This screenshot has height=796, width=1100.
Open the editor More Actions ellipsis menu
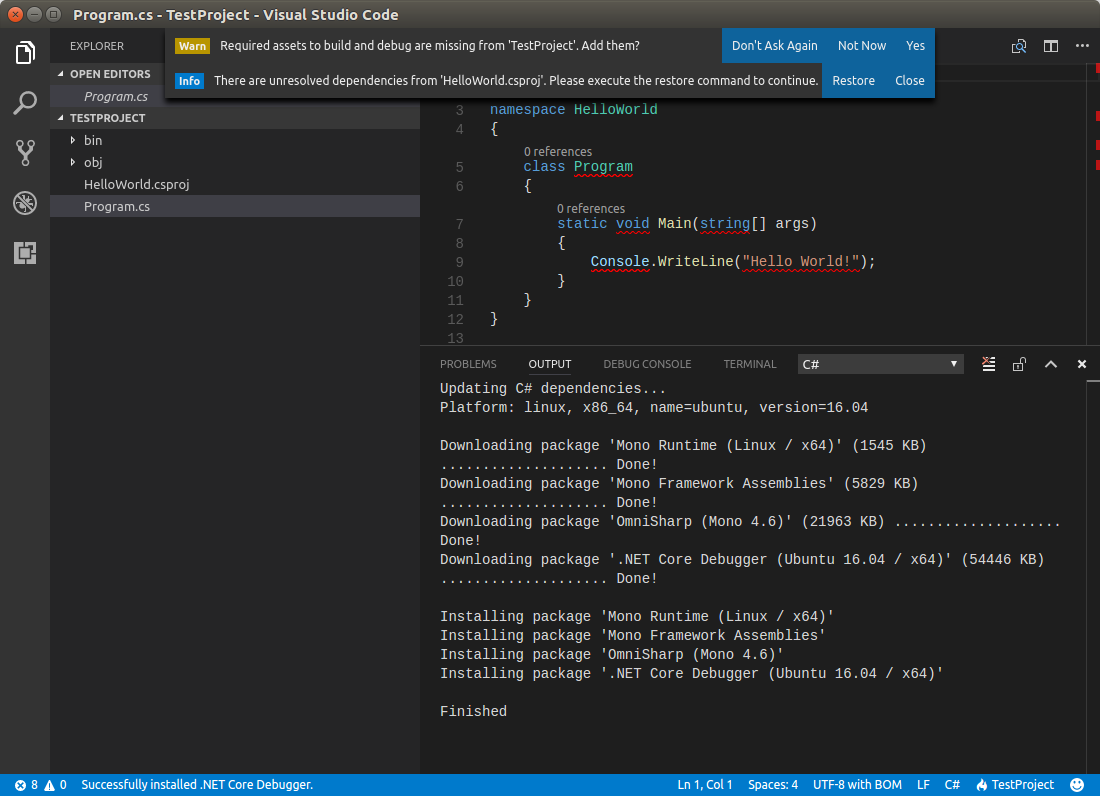(1082, 46)
